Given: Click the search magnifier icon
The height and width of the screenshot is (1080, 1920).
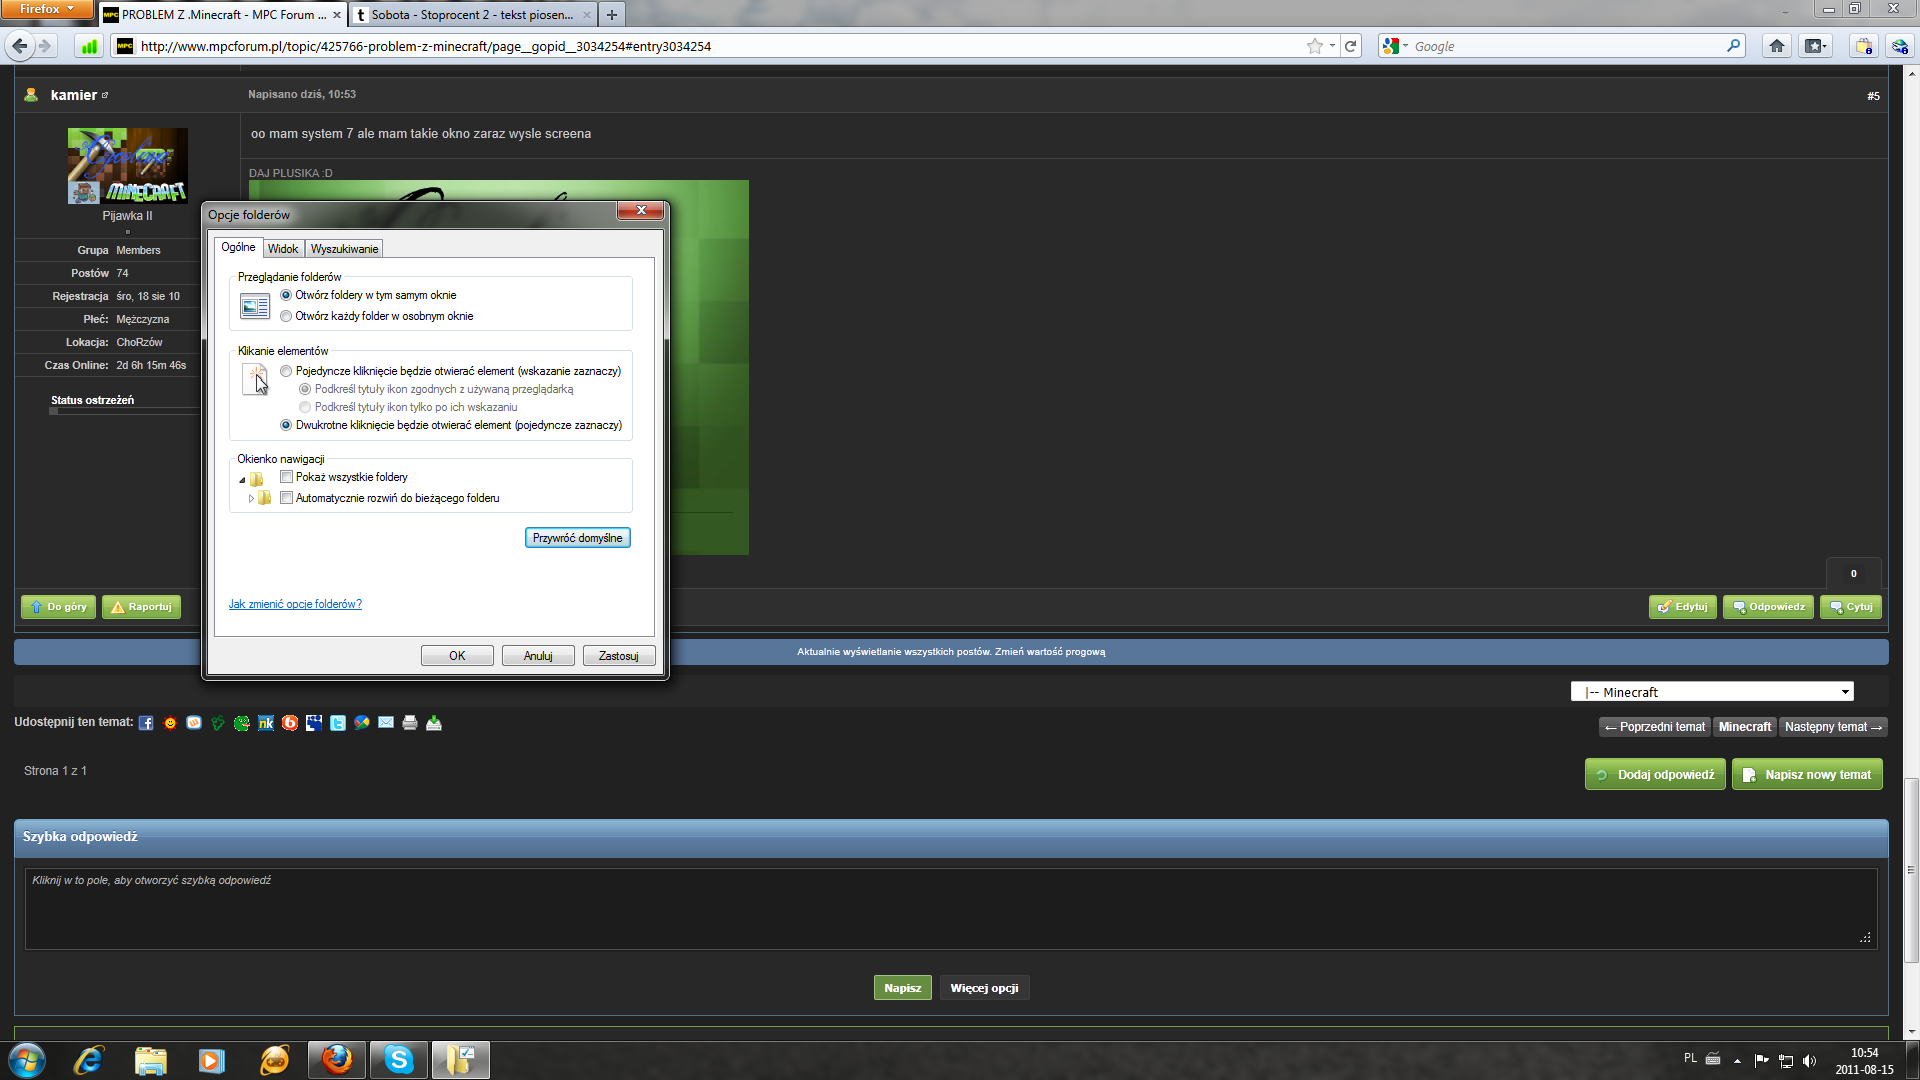Looking at the screenshot, I should [1733, 46].
